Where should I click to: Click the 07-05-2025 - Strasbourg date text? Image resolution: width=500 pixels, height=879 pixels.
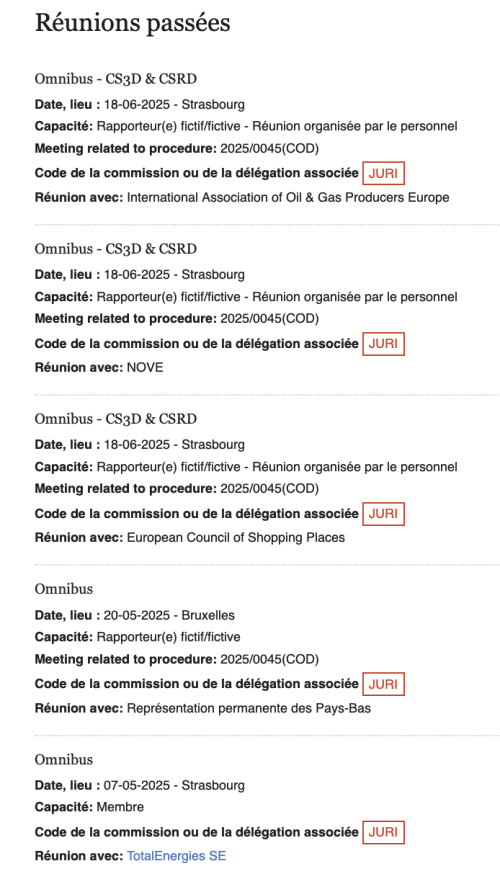pyautogui.click(x=174, y=785)
